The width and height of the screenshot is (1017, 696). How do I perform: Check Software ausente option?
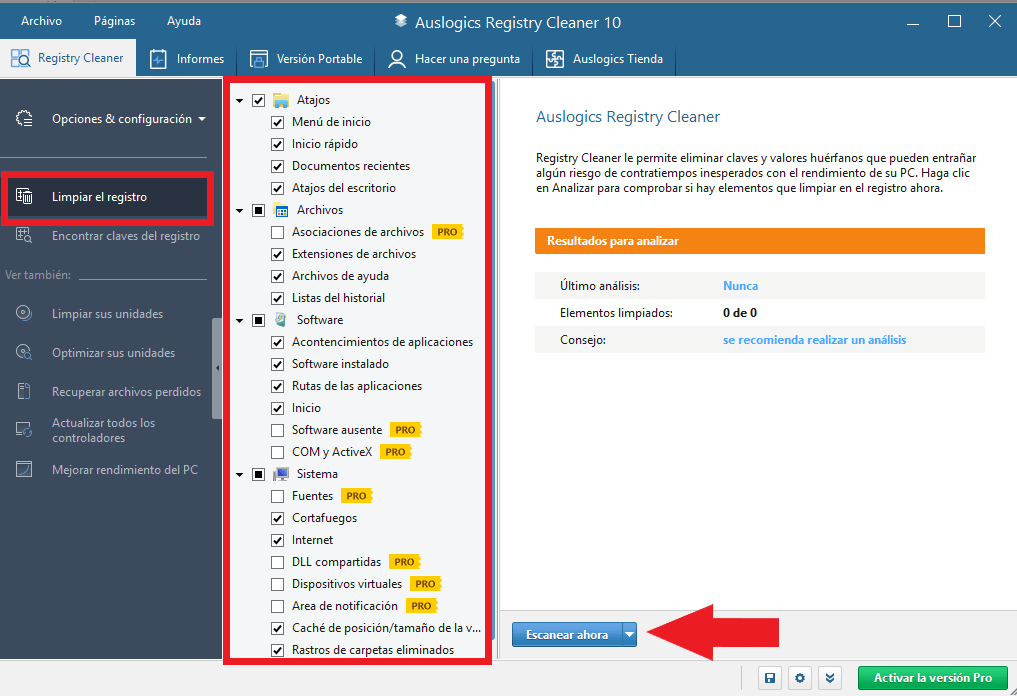[278, 430]
